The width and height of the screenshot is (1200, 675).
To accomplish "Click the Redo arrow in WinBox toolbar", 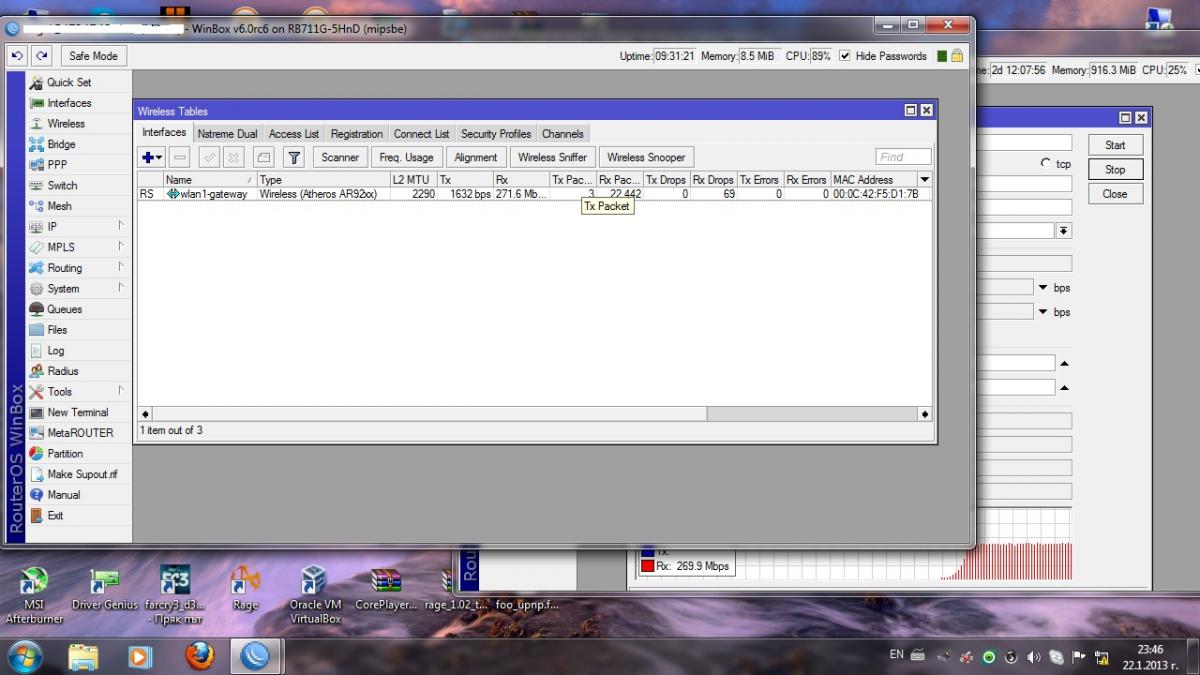I will pos(42,56).
